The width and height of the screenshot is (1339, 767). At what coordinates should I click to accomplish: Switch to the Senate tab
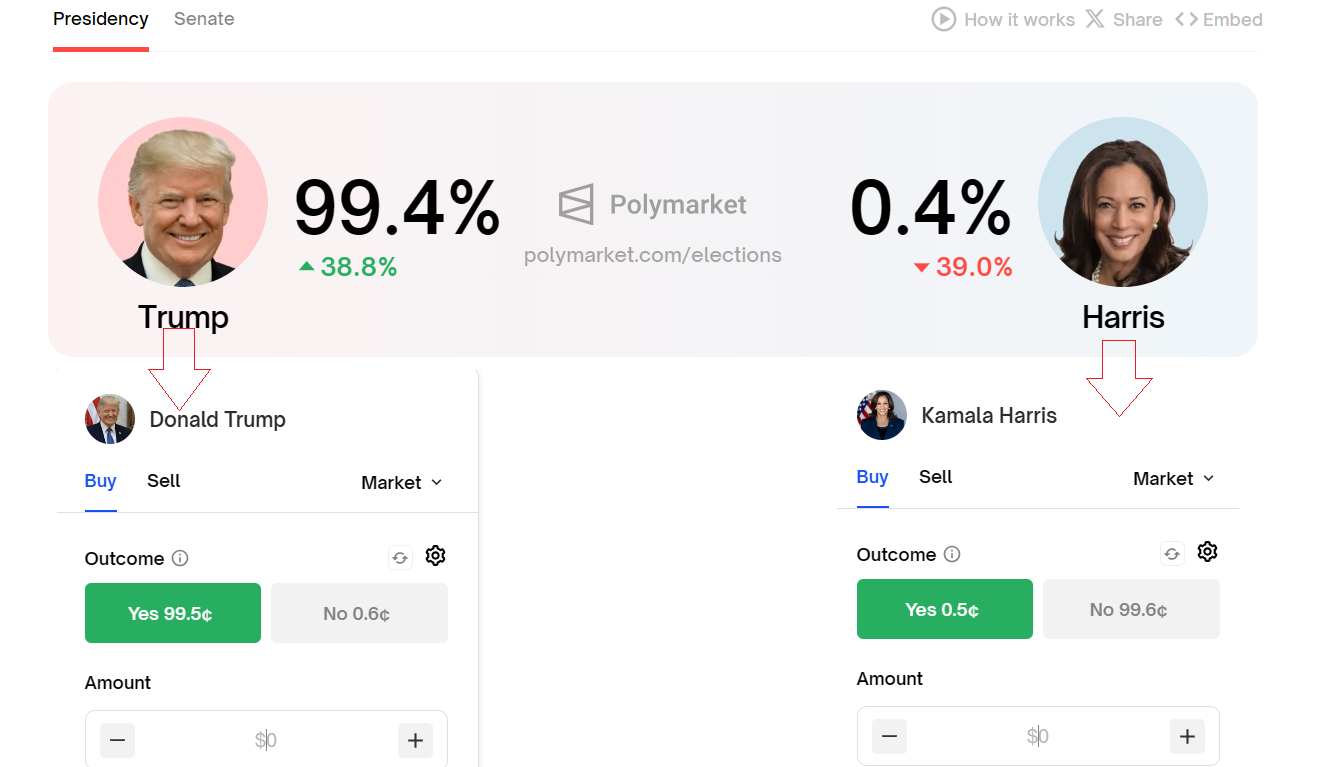(x=204, y=19)
